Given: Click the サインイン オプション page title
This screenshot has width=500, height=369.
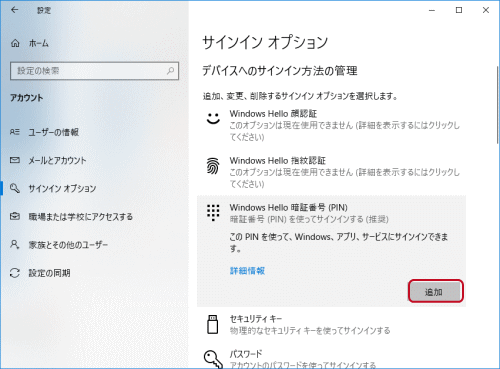Looking at the screenshot, I should 265,43.
